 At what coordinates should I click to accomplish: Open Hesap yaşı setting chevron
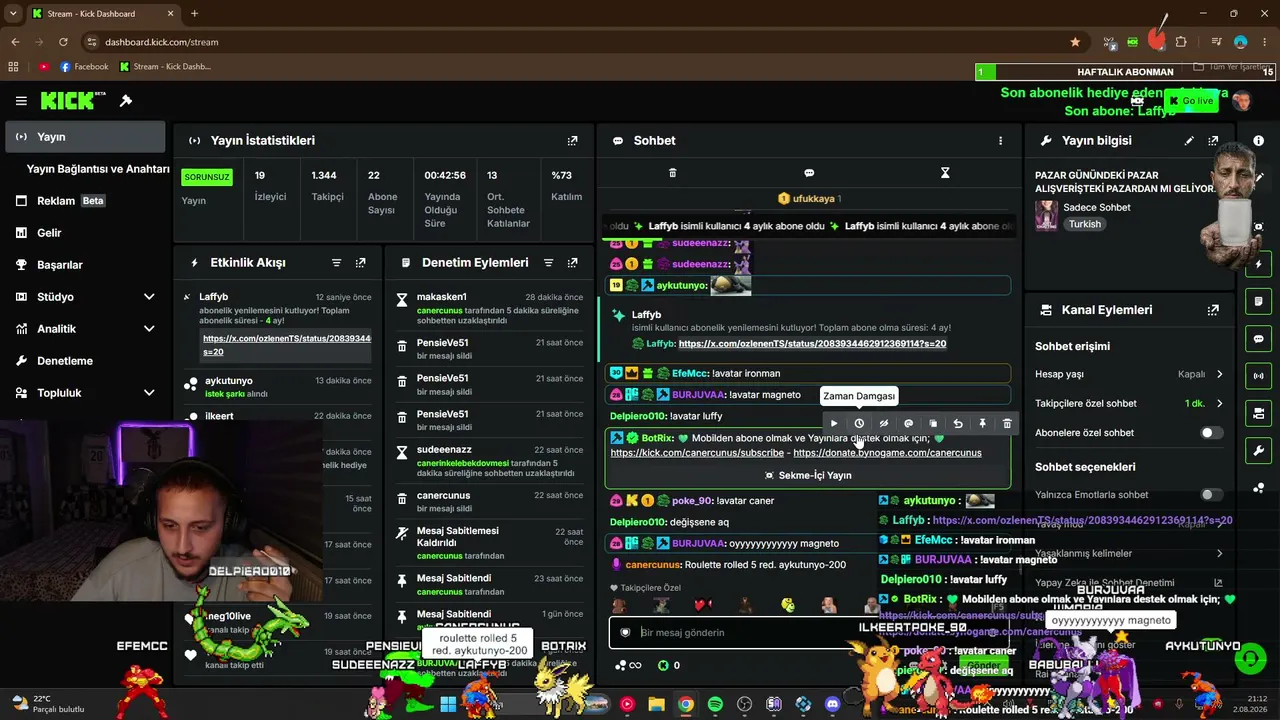(1219, 375)
